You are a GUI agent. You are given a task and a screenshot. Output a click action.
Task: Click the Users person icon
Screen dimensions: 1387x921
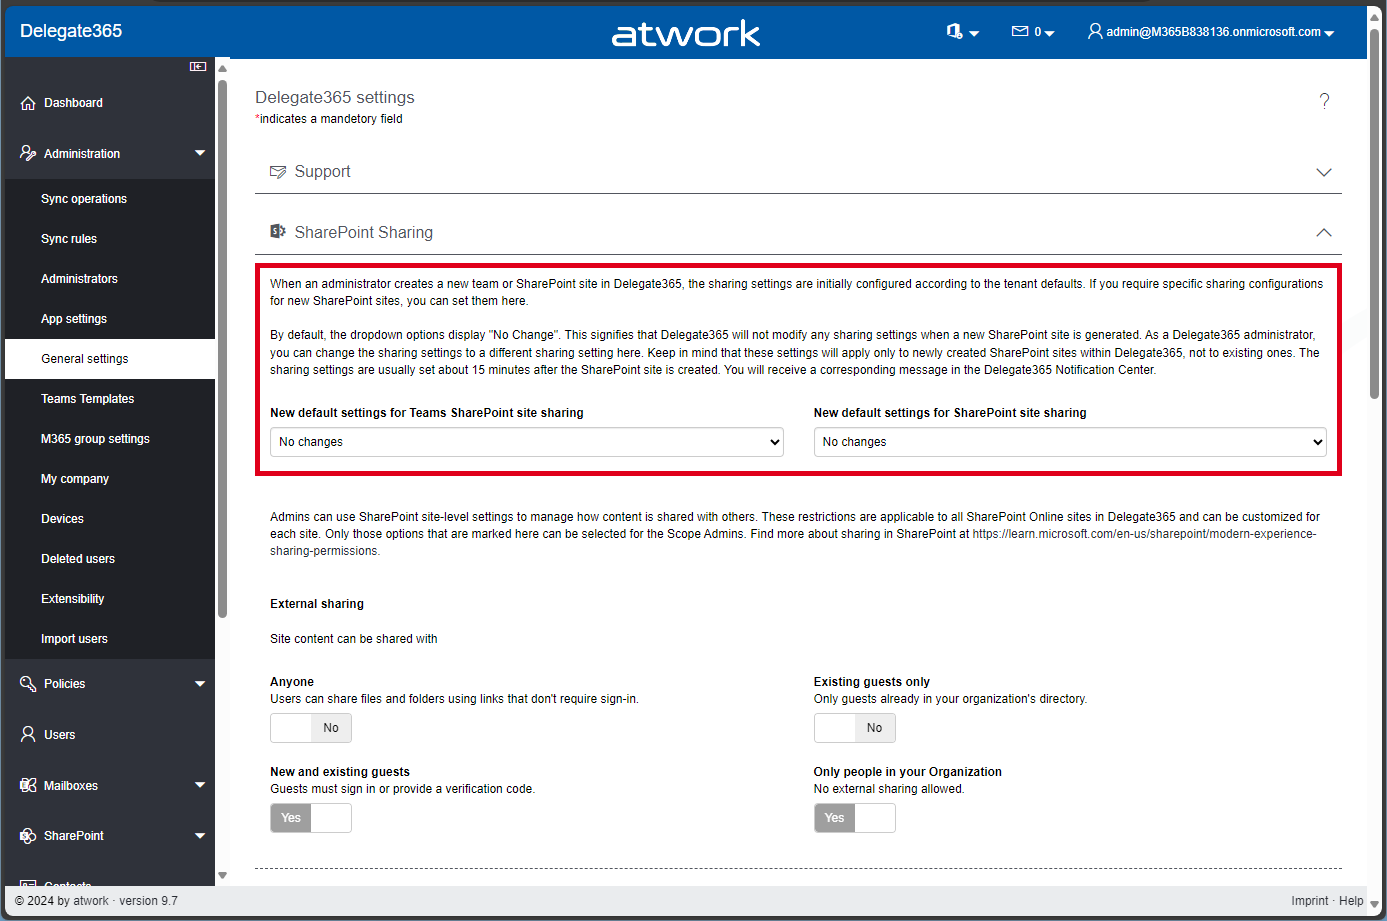28,735
